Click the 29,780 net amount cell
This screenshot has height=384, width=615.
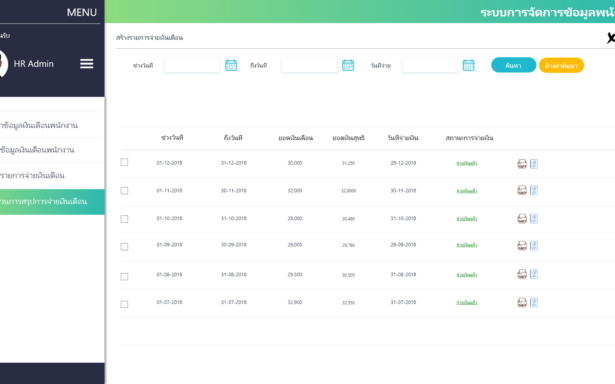[348, 245]
